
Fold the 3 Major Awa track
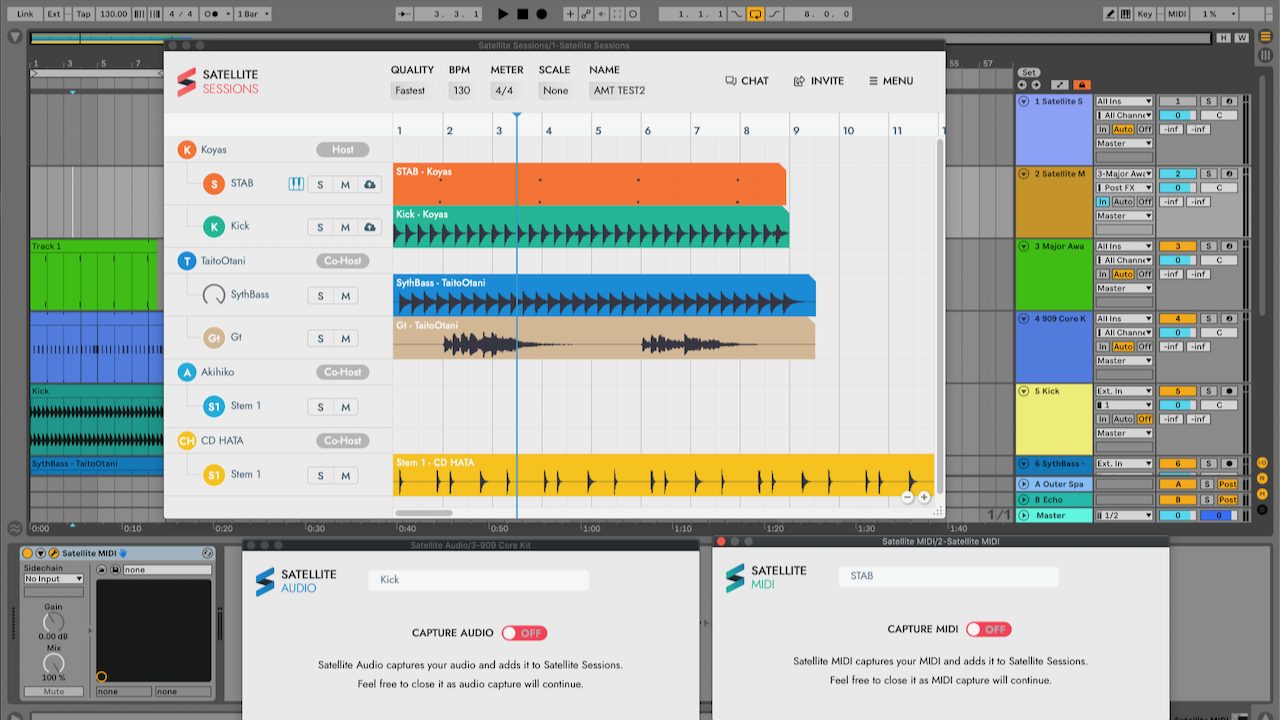pos(1024,246)
